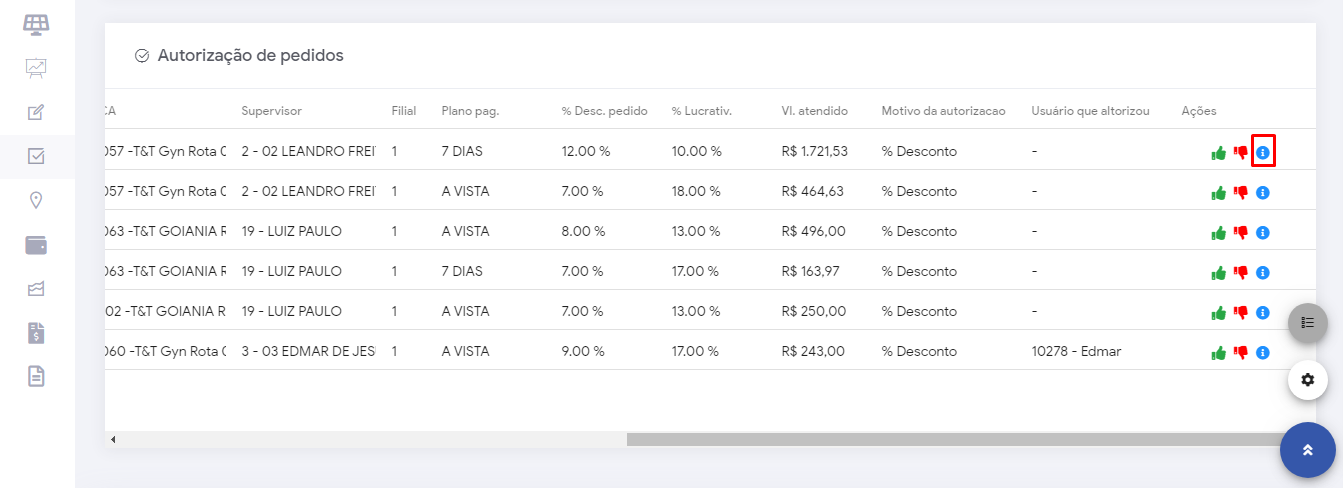
Task: Click the horizontal scrollbar thumb
Action: click(x=960, y=439)
